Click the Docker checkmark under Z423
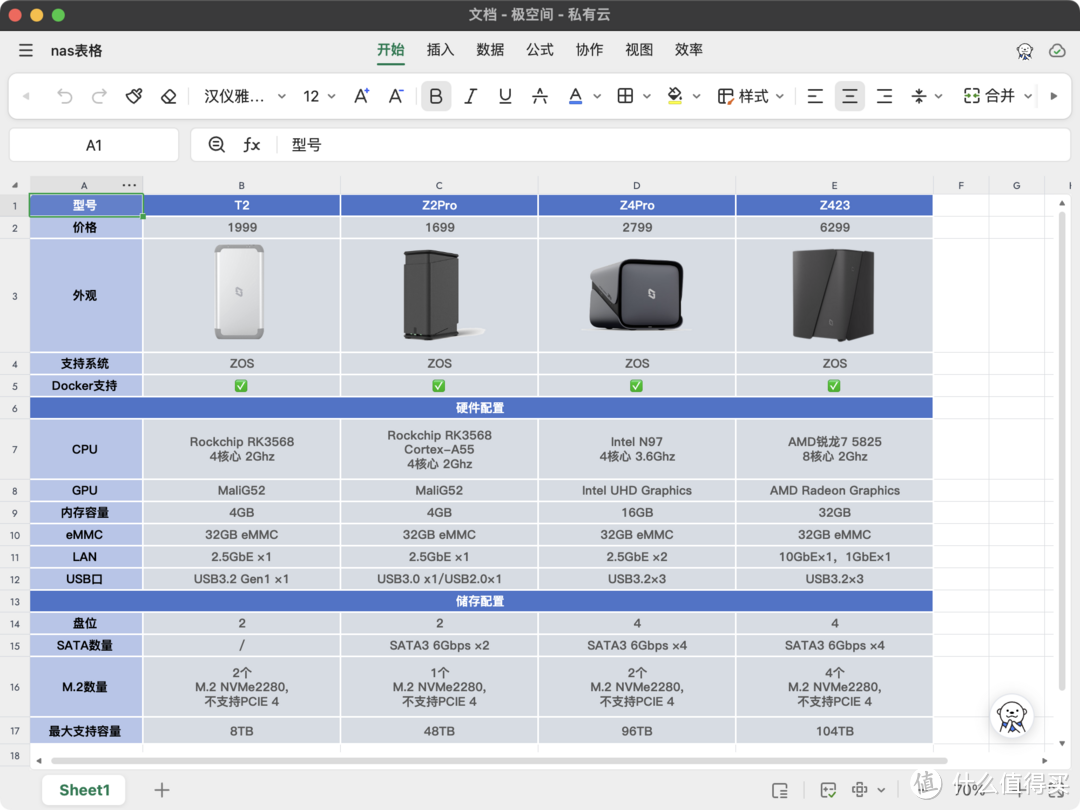 tap(834, 386)
